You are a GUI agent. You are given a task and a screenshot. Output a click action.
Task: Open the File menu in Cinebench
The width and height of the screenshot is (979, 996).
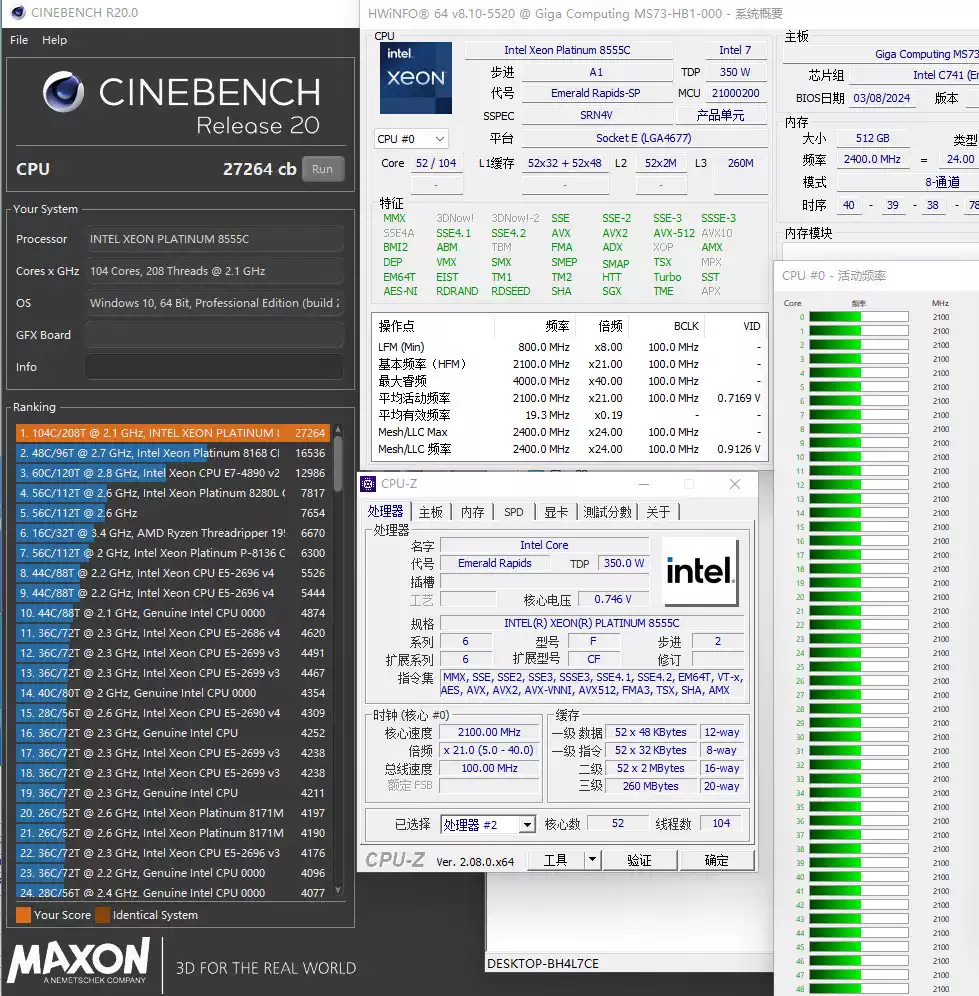click(18, 40)
